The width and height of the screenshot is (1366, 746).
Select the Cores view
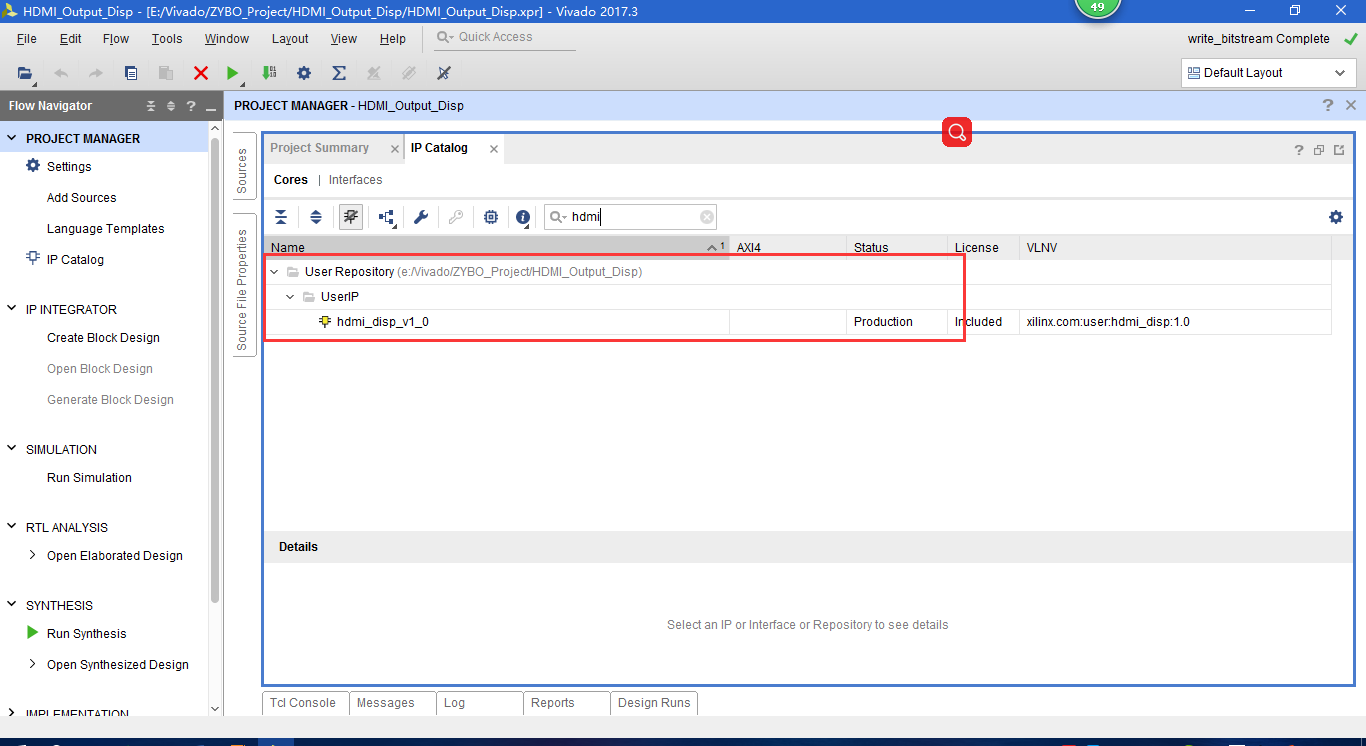click(291, 180)
